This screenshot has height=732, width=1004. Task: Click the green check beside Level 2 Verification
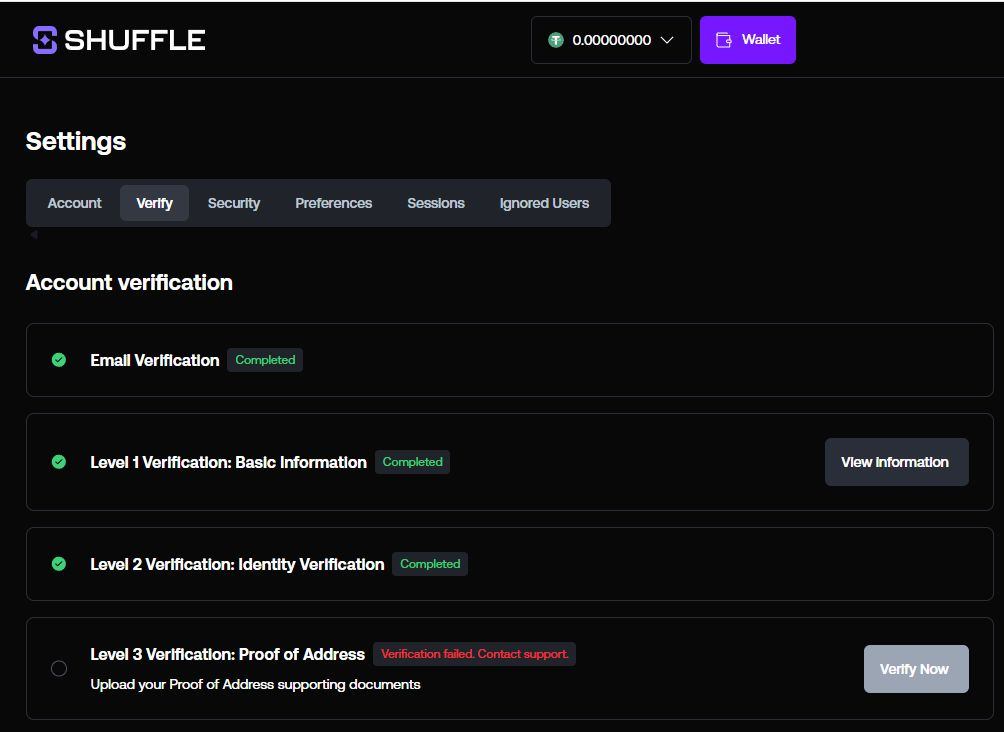59,564
